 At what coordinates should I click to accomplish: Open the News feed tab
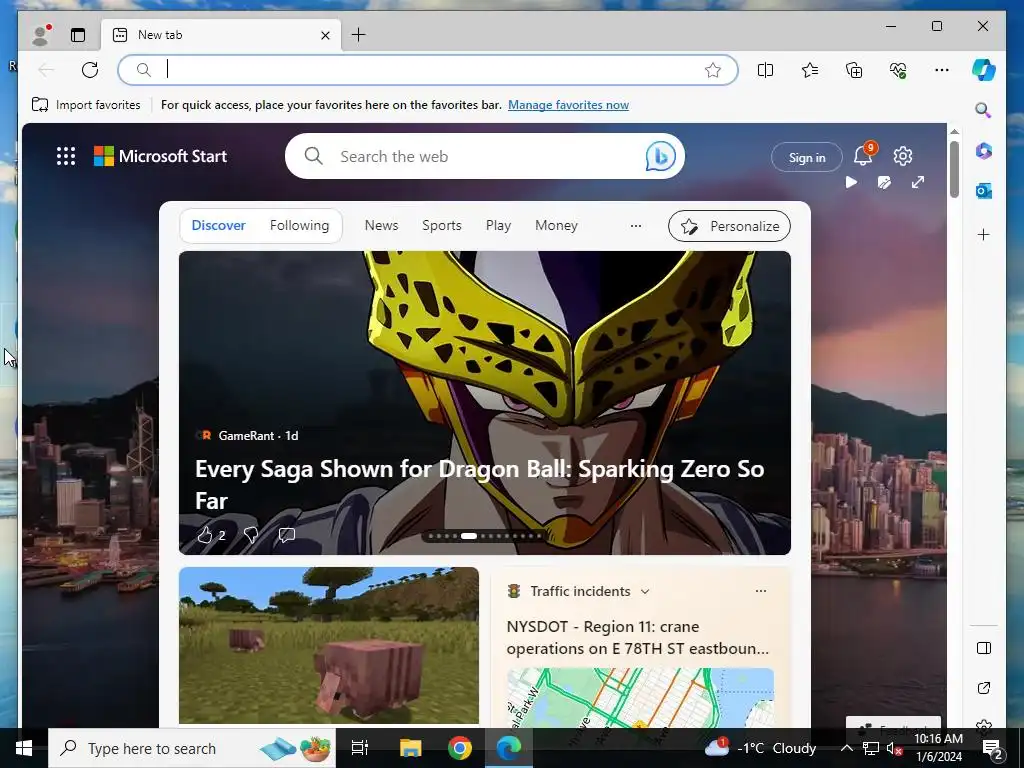click(x=381, y=225)
